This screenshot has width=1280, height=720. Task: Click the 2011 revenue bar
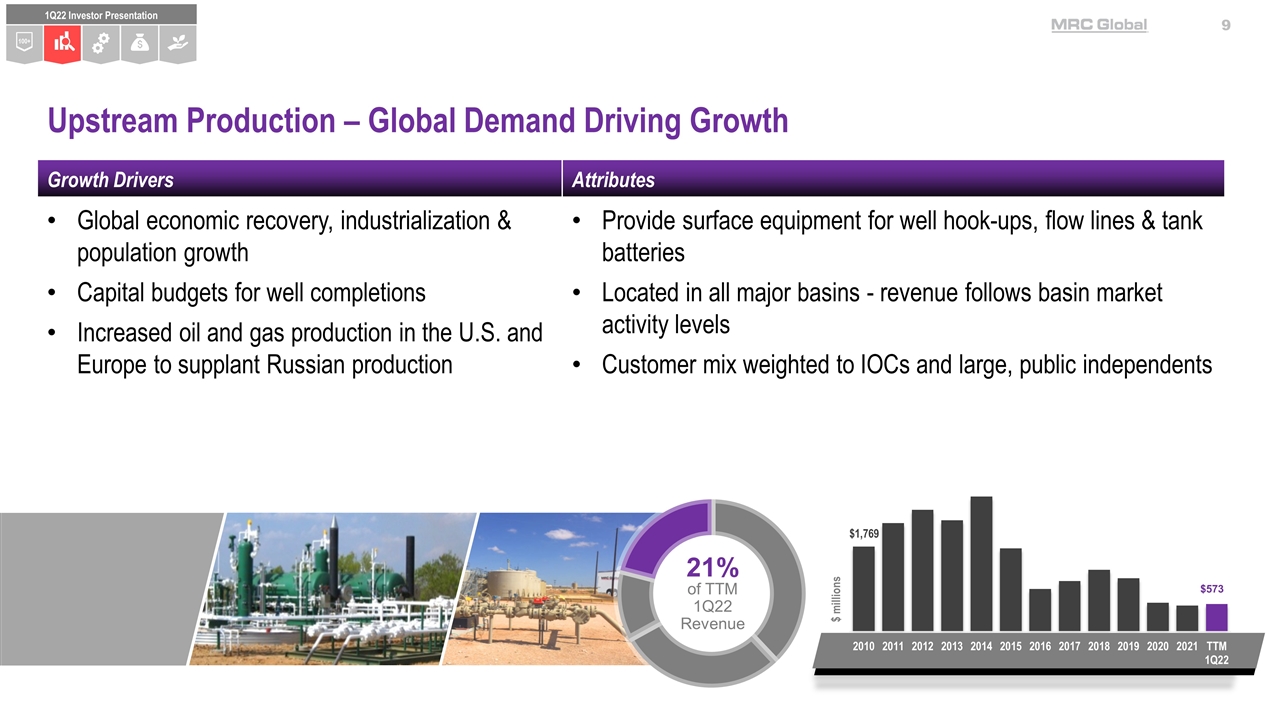pos(893,579)
